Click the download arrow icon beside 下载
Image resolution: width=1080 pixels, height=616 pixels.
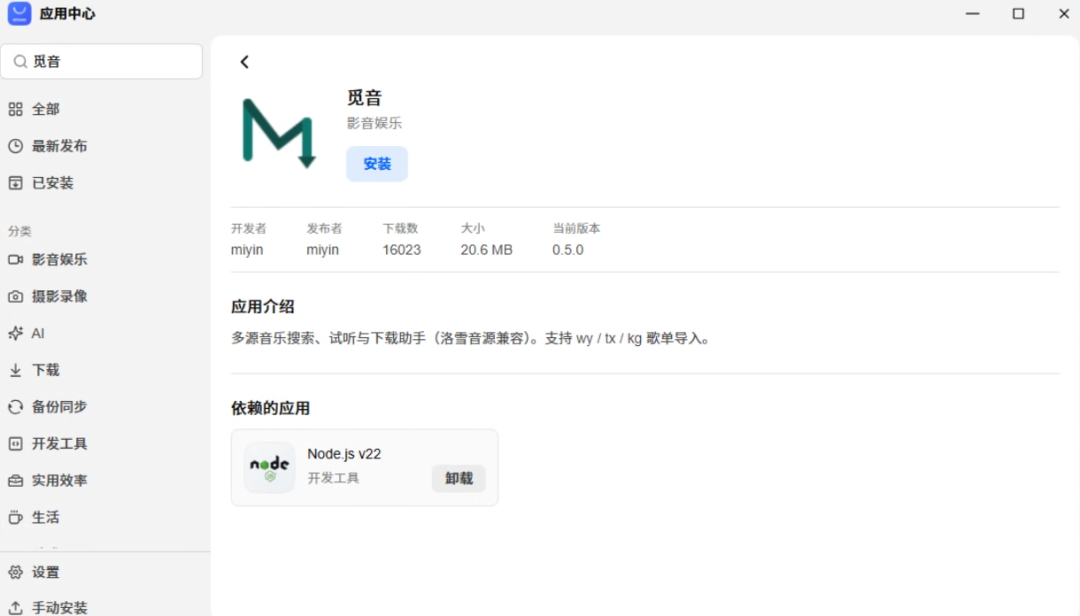pos(15,370)
